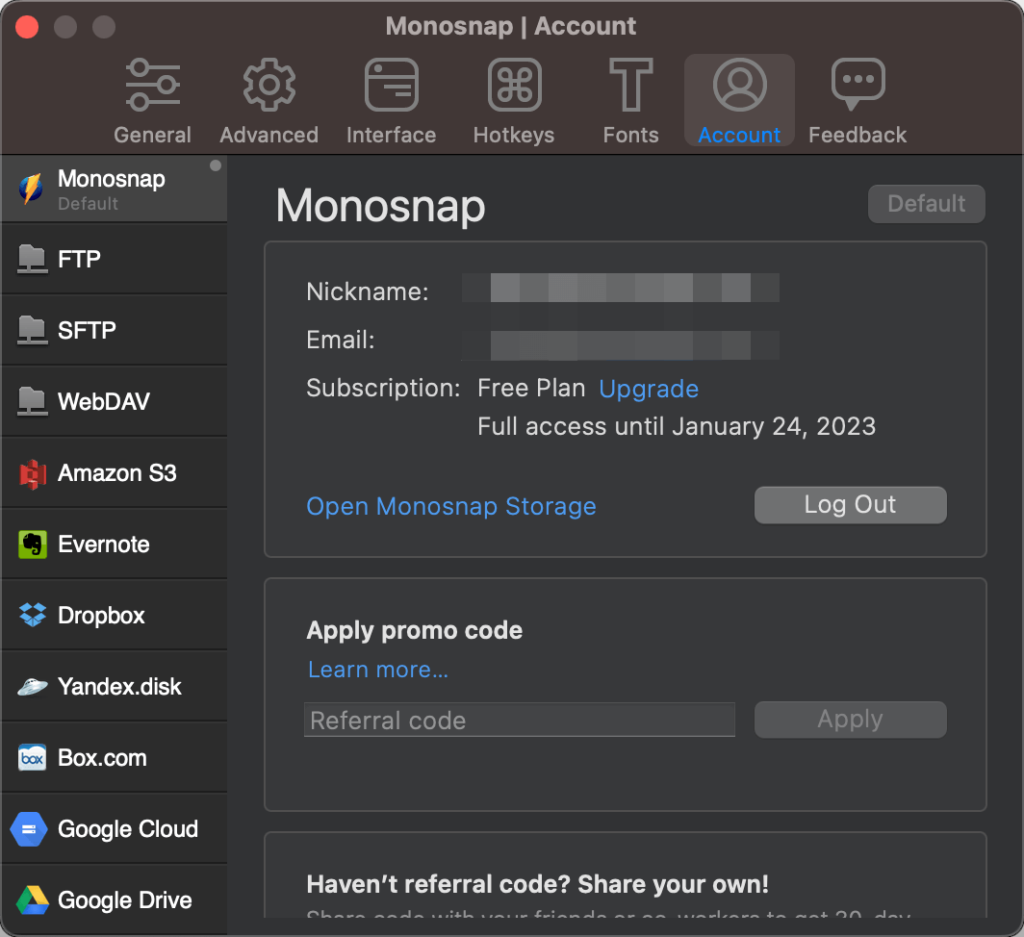Click the Evernote elephant icon
1024x937 pixels.
point(33,545)
